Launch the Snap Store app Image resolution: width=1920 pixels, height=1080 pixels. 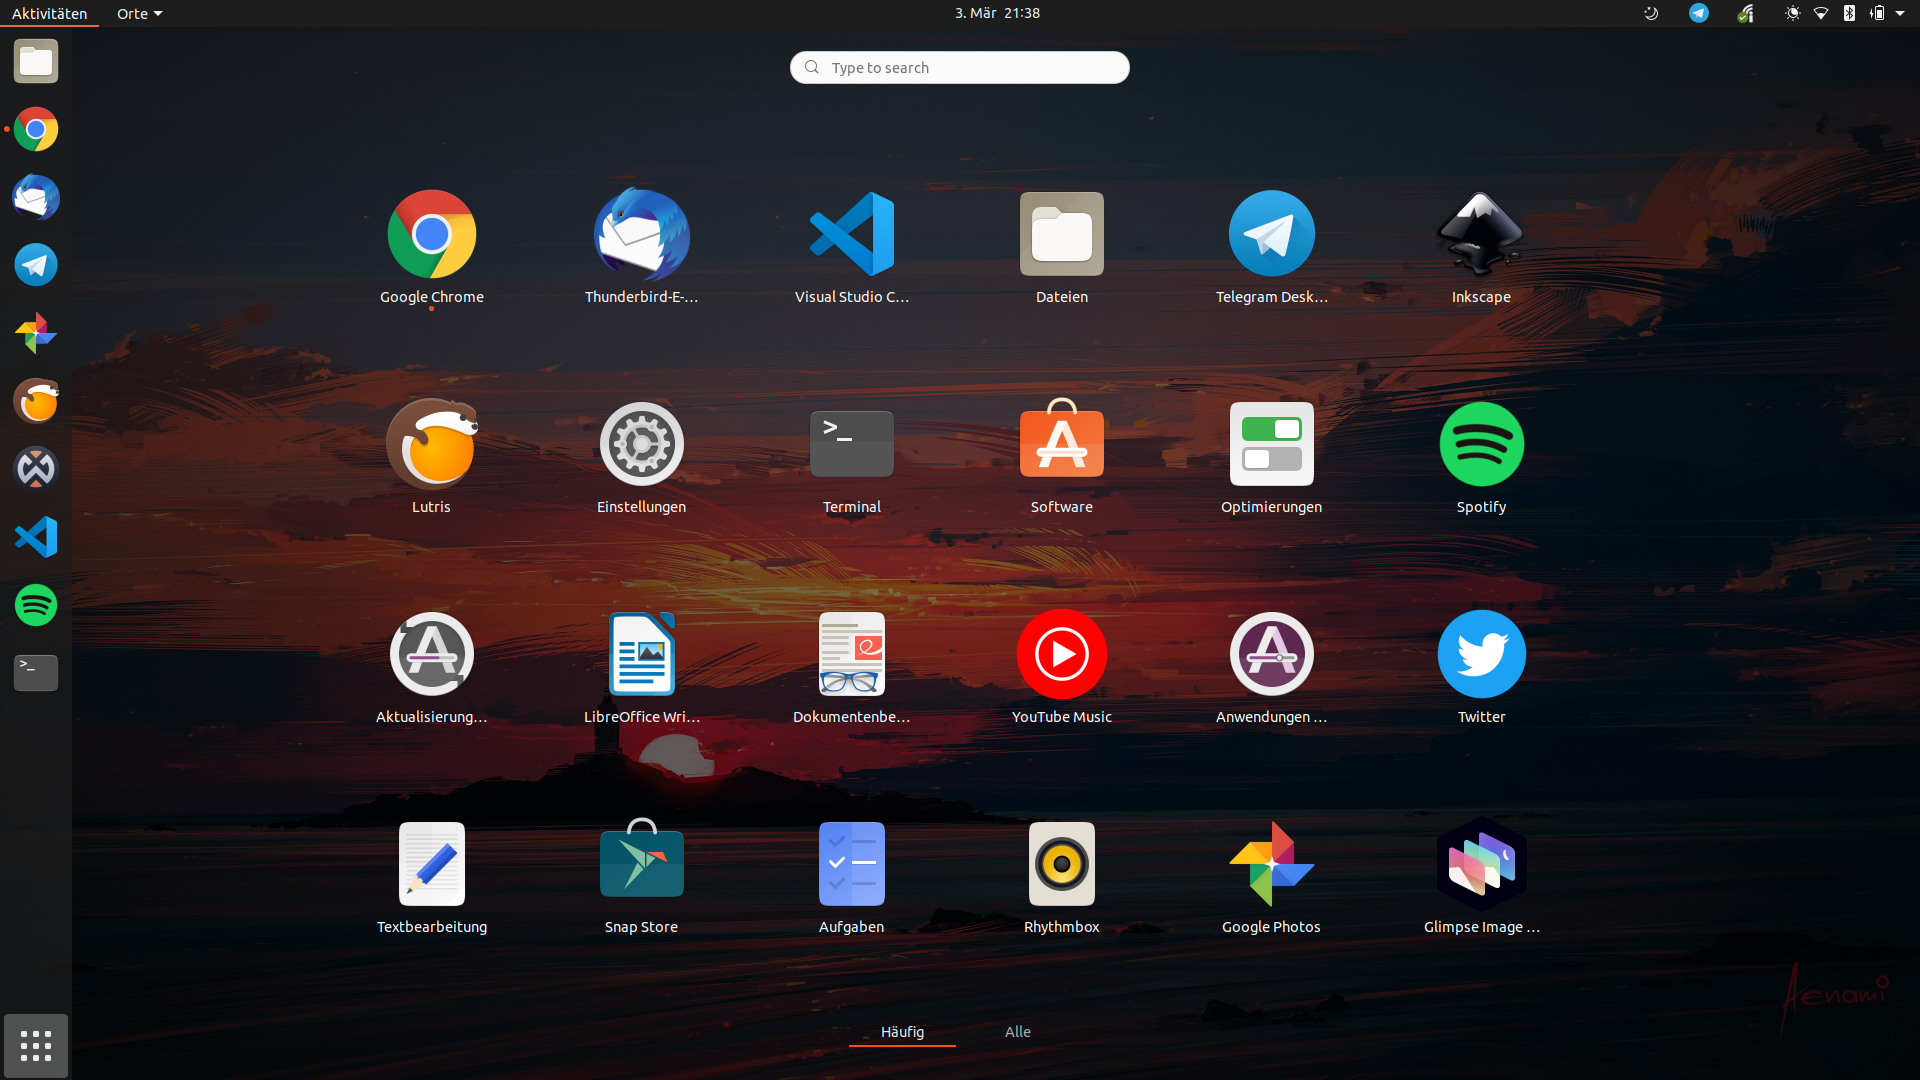click(642, 860)
